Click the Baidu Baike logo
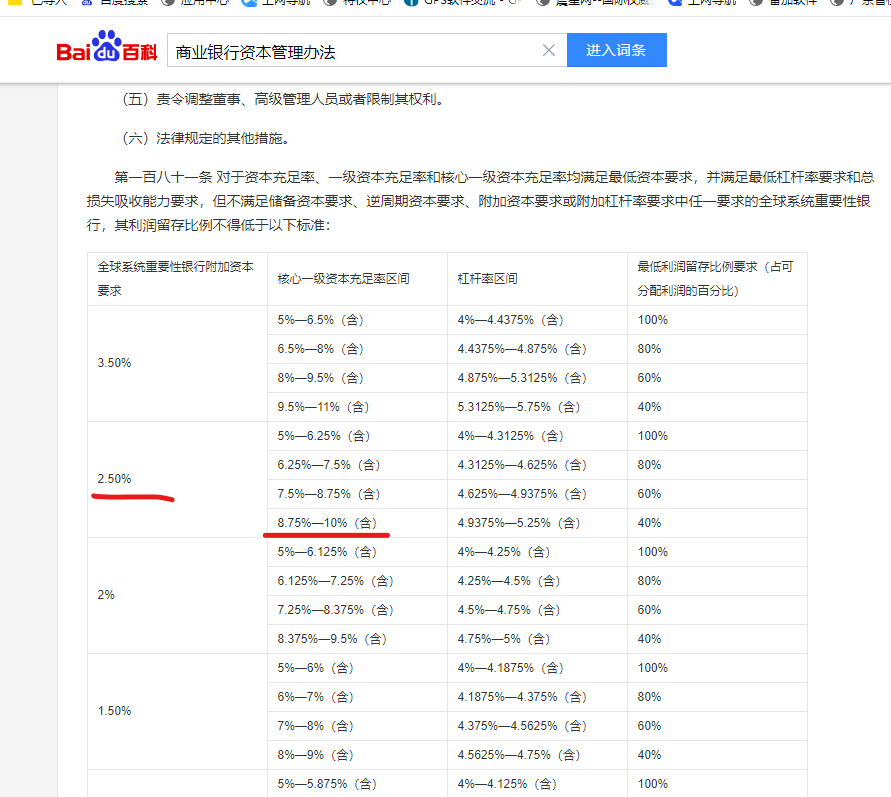 coord(106,50)
